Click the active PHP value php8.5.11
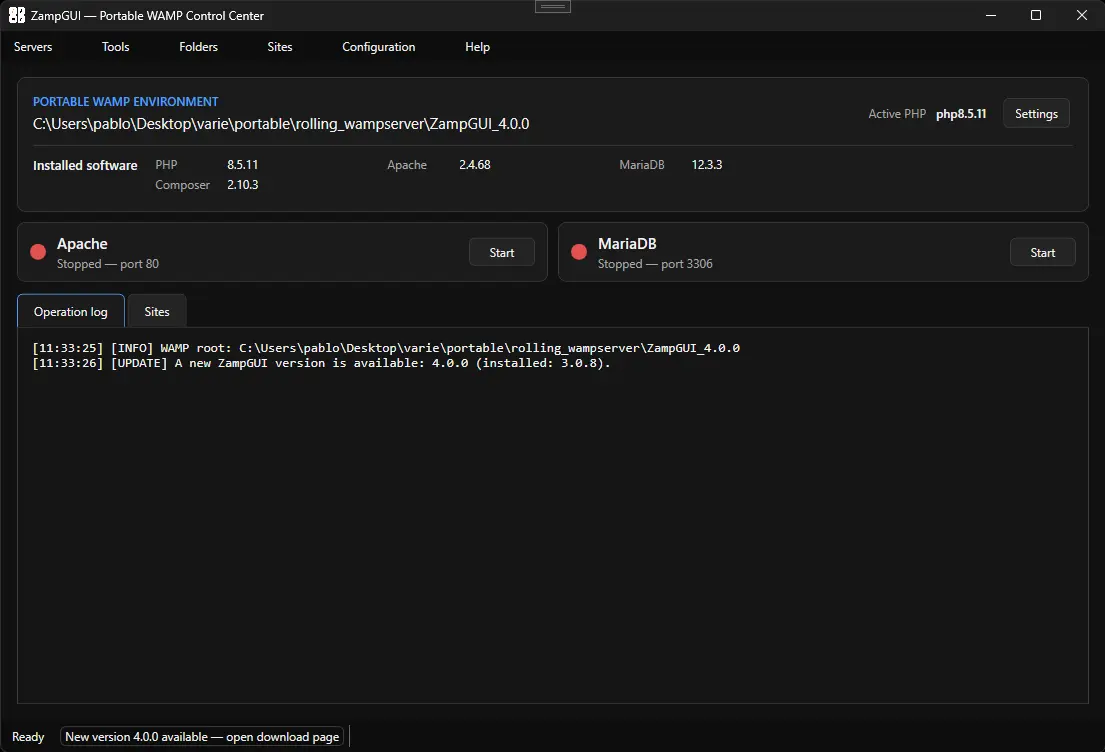This screenshot has width=1105, height=752. (x=961, y=113)
